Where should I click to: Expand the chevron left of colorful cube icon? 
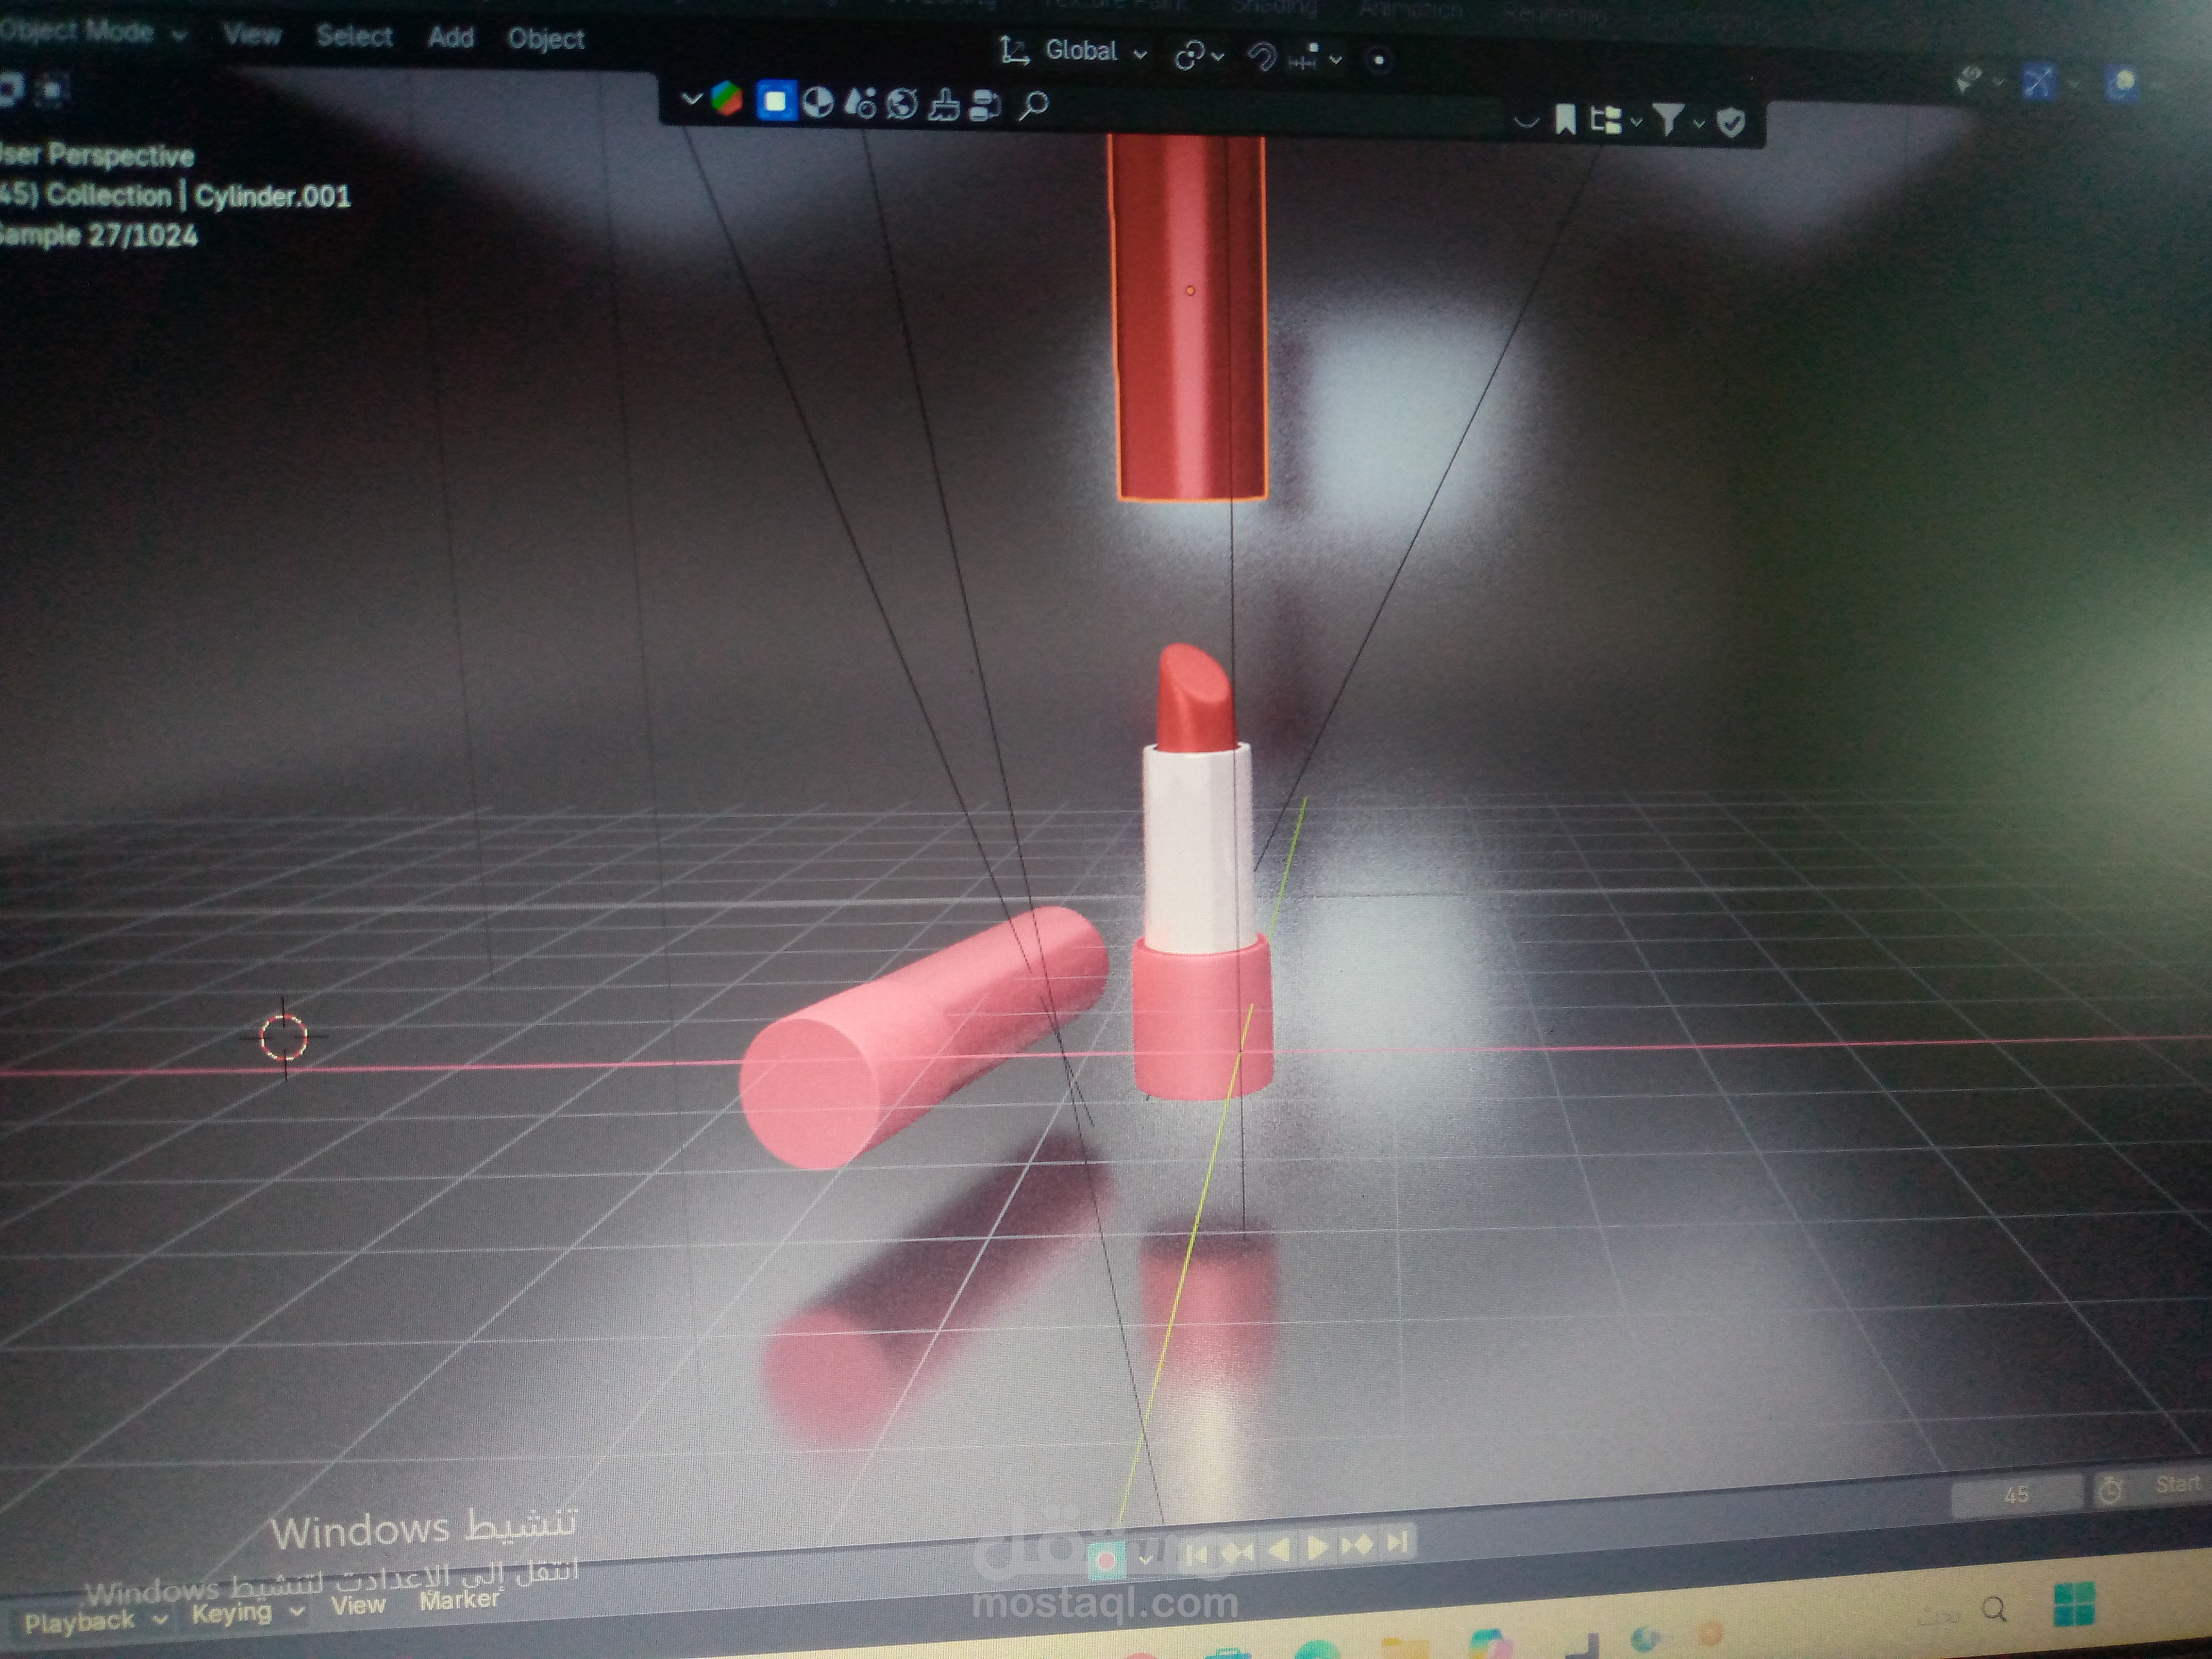pyautogui.click(x=691, y=99)
